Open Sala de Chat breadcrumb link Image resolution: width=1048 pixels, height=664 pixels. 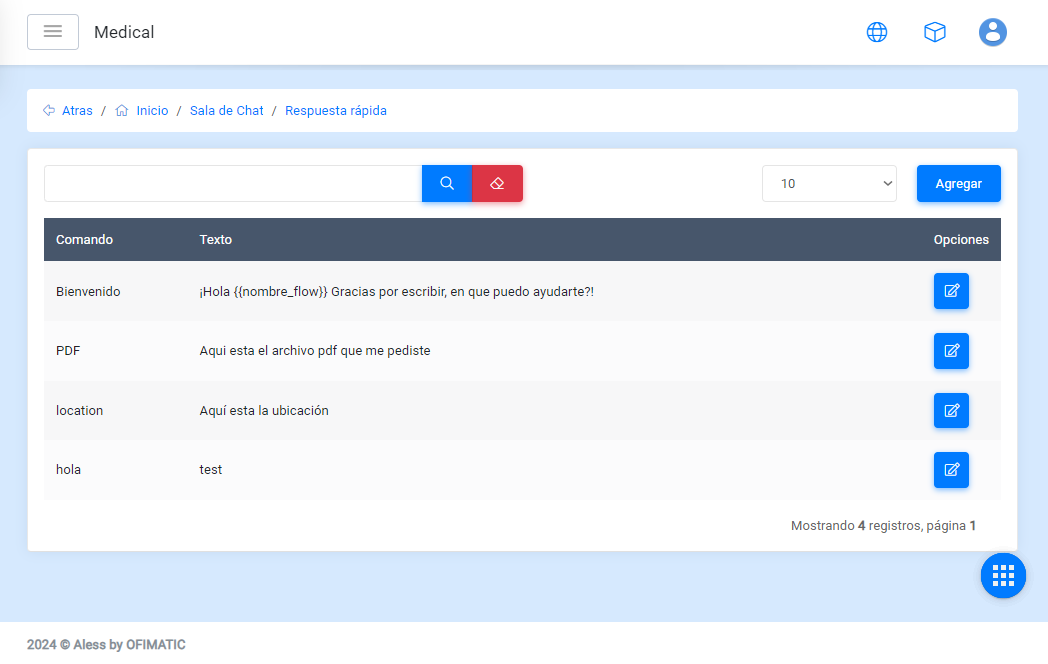tap(227, 111)
